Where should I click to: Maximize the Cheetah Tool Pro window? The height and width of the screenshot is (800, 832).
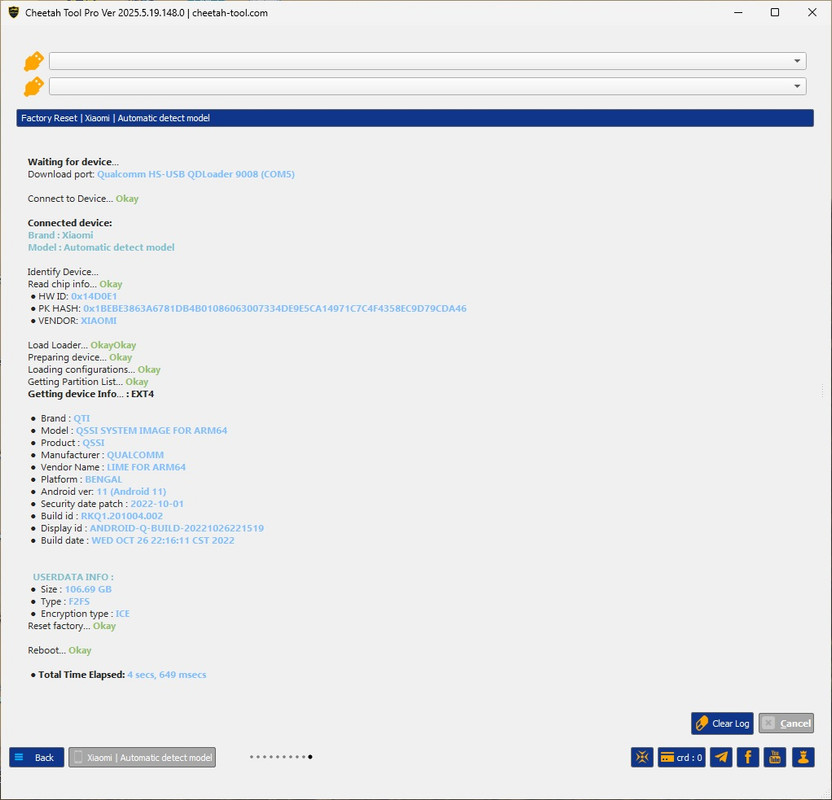coord(775,12)
